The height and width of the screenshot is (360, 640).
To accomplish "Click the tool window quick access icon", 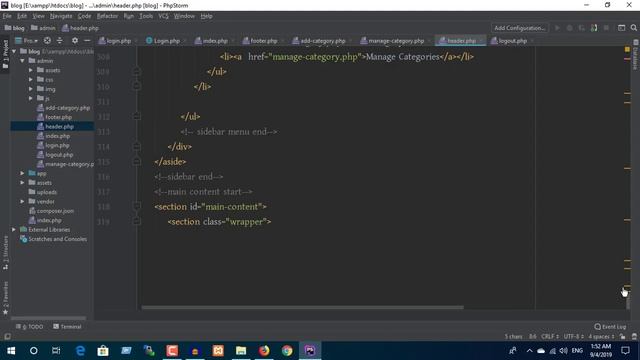I will tap(7, 337).
